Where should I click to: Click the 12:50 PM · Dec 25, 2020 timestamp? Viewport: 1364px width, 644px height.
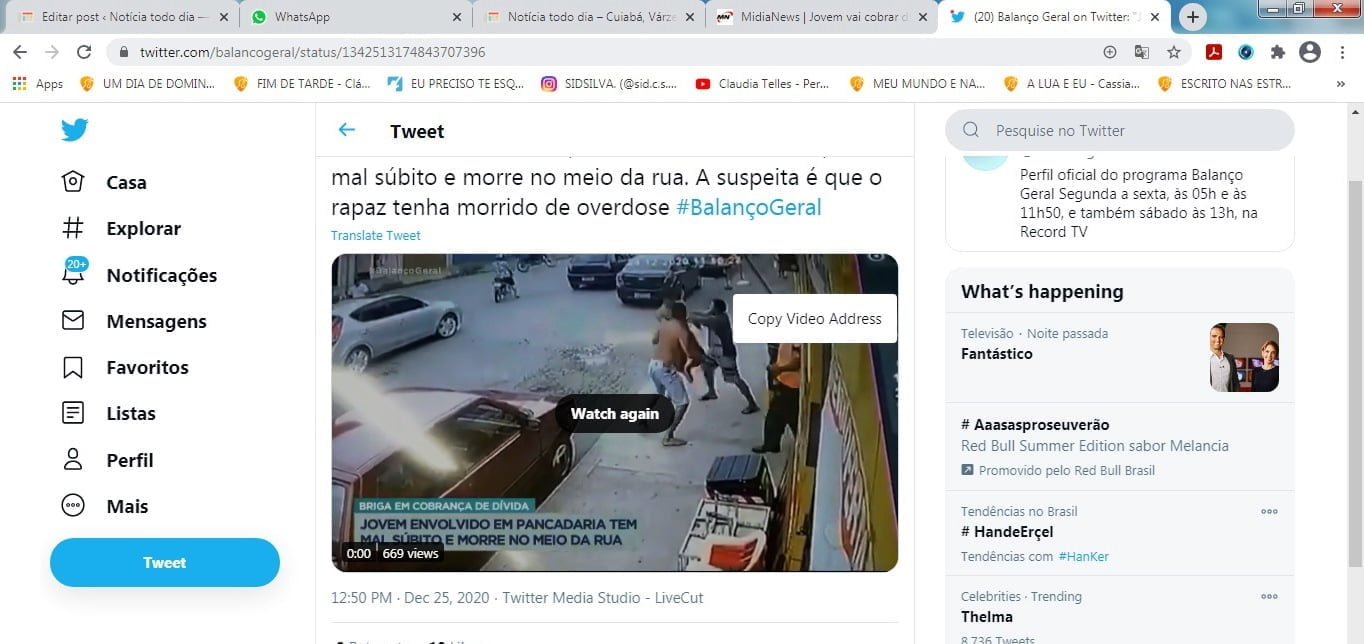(411, 598)
